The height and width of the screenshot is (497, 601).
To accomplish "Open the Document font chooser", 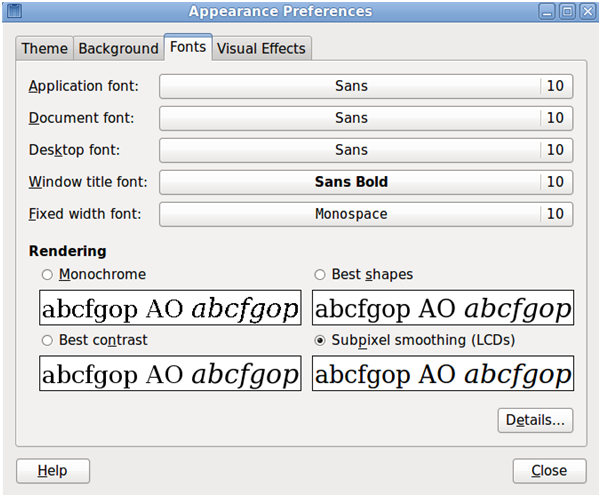I will point(366,118).
